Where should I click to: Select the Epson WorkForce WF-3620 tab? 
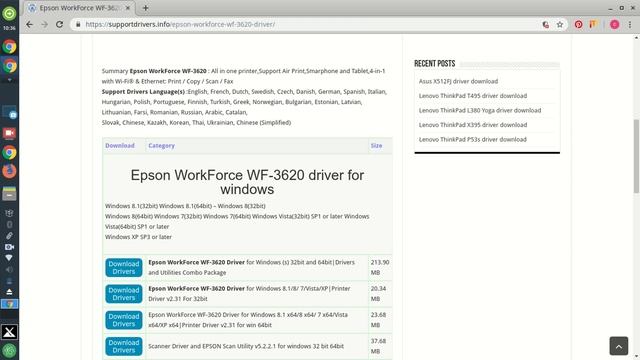pos(79,8)
